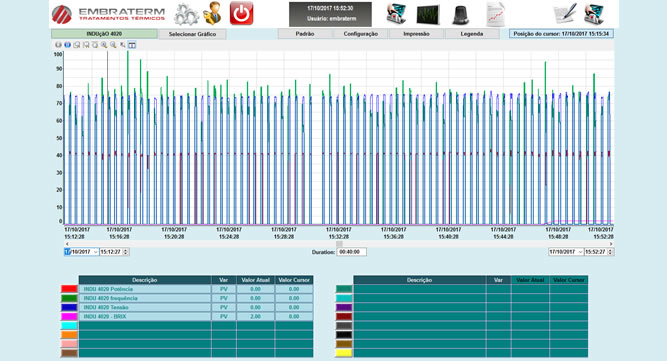The height and width of the screenshot is (361, 667).
Task: Click the document report chart icon
Action: click(x=496, y=14)
